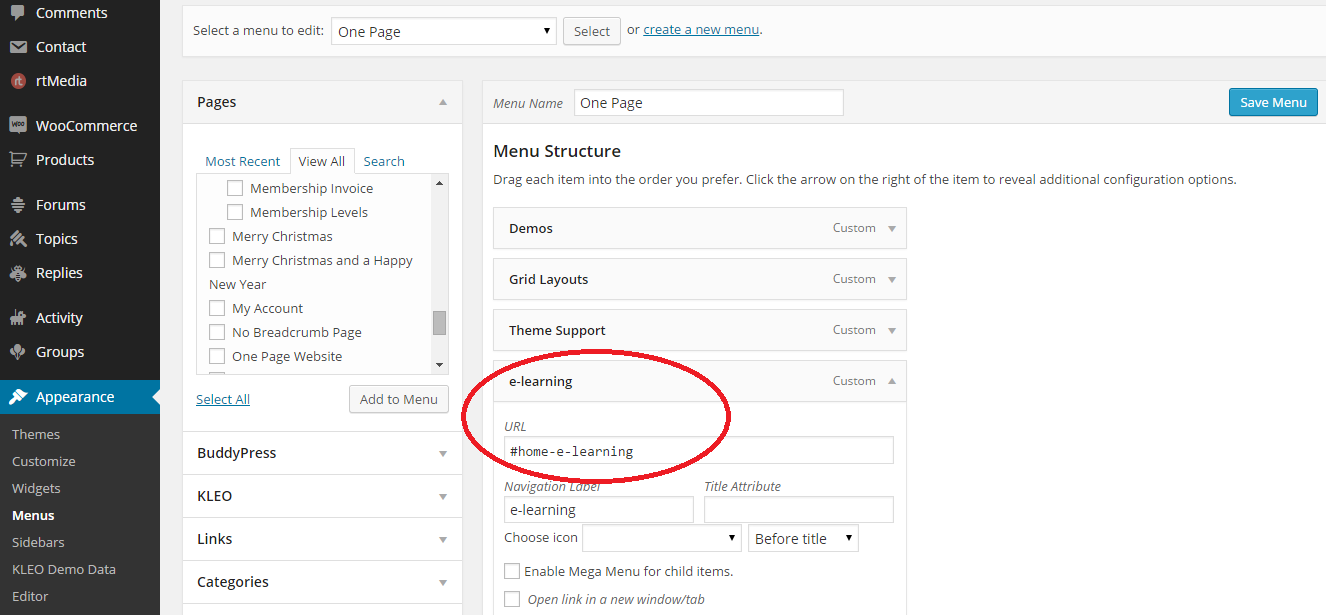Click the URL field with #home-e-learning
The image size is (1326, 615).
[x=698, y=451]
